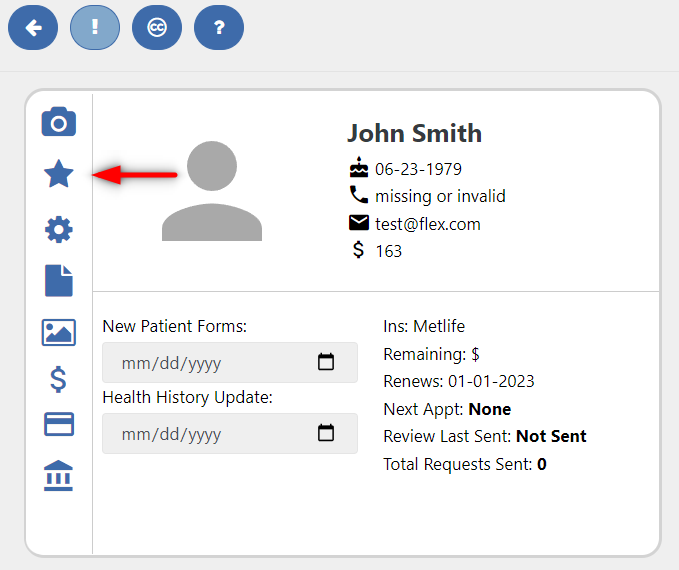Click the back arrow button
Viewport: 679px width, 570px height.
(33, 28)
